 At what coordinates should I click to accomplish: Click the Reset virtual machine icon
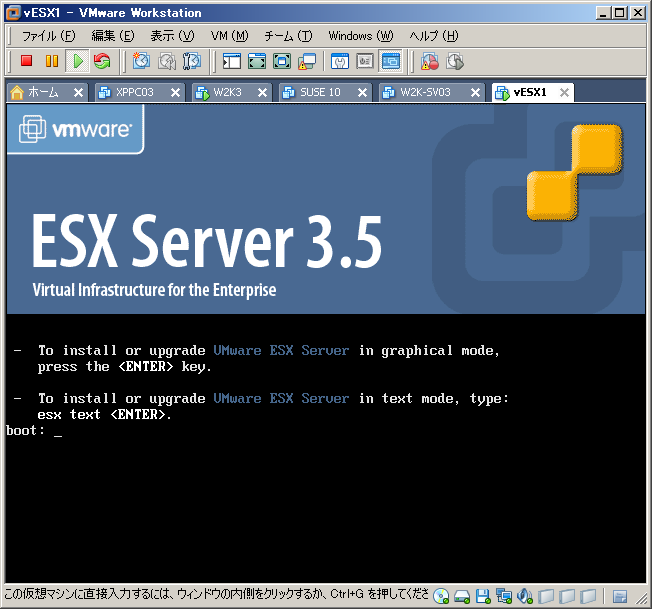pos(102,61)
